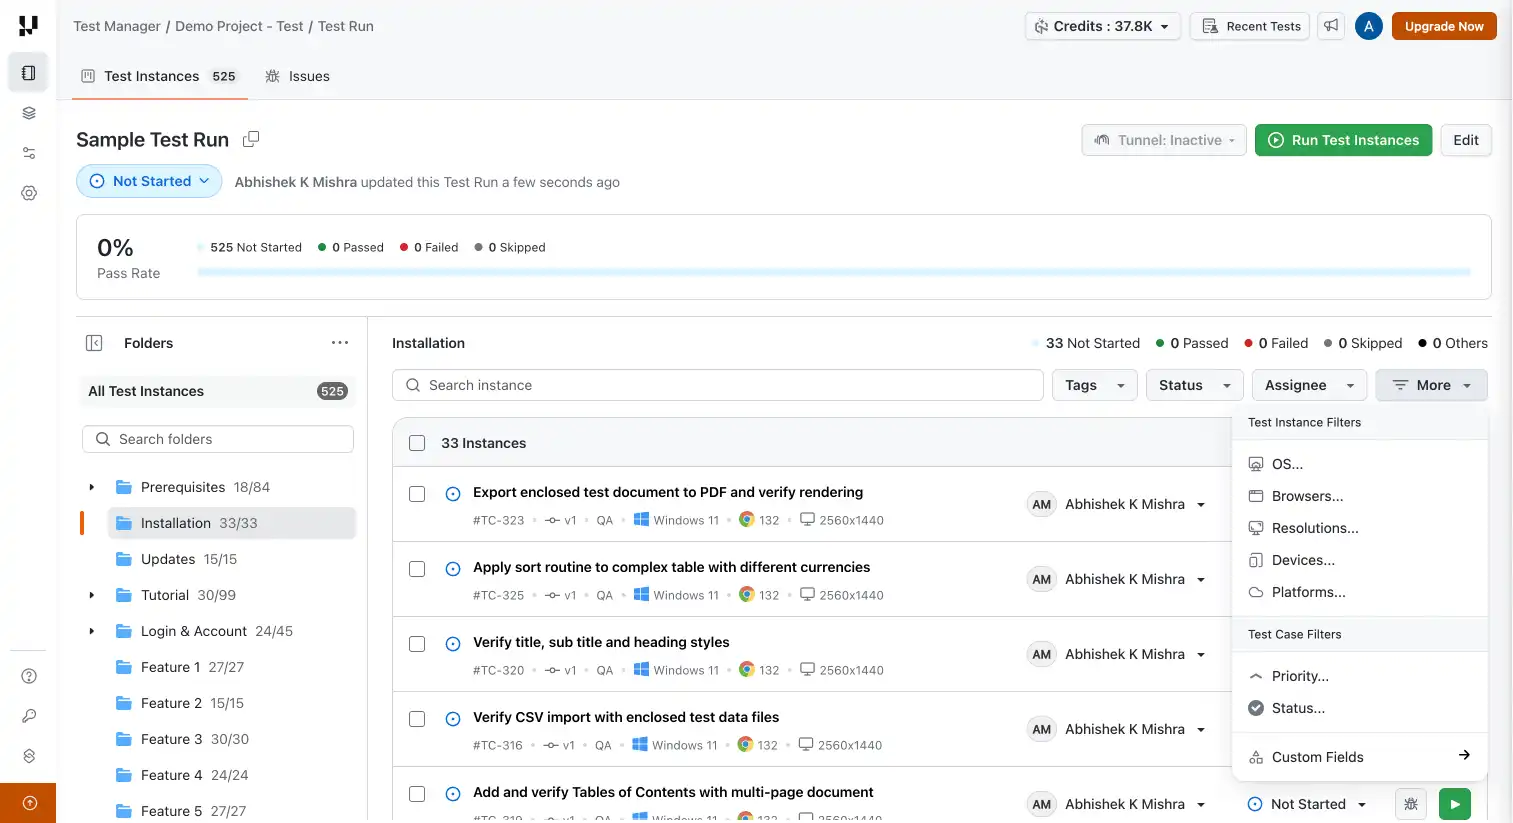Choose the Resolutions... filter option
This screenshot has width=1513, height=823.
tap(1359, 528)
